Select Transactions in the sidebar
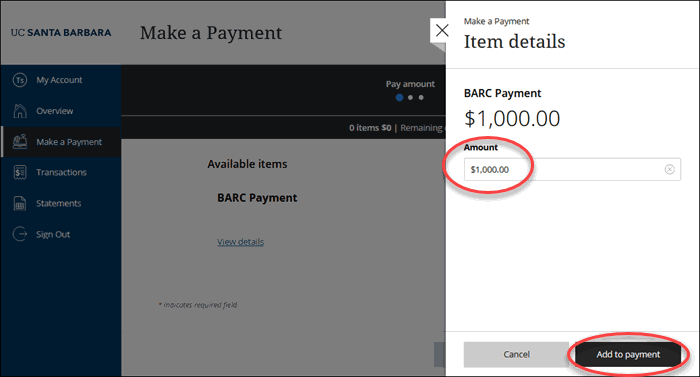Image resolution: width=700 pixels, height=377 pixels. (61, 172)
